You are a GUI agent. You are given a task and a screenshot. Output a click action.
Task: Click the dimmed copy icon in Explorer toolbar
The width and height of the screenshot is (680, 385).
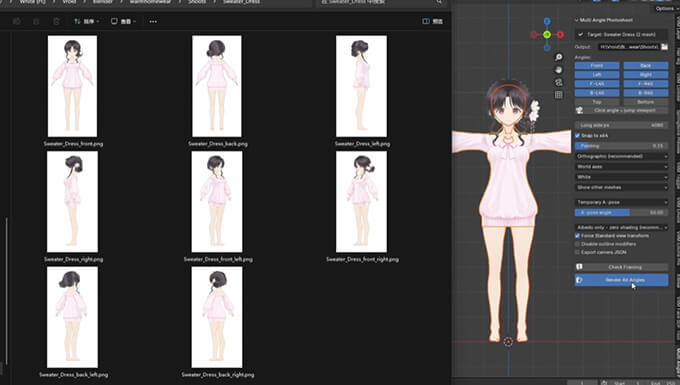(16, 21)
